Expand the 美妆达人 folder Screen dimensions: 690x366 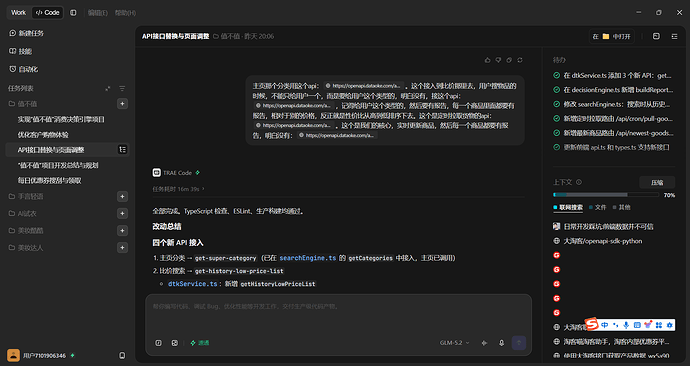tap(26, 248)
